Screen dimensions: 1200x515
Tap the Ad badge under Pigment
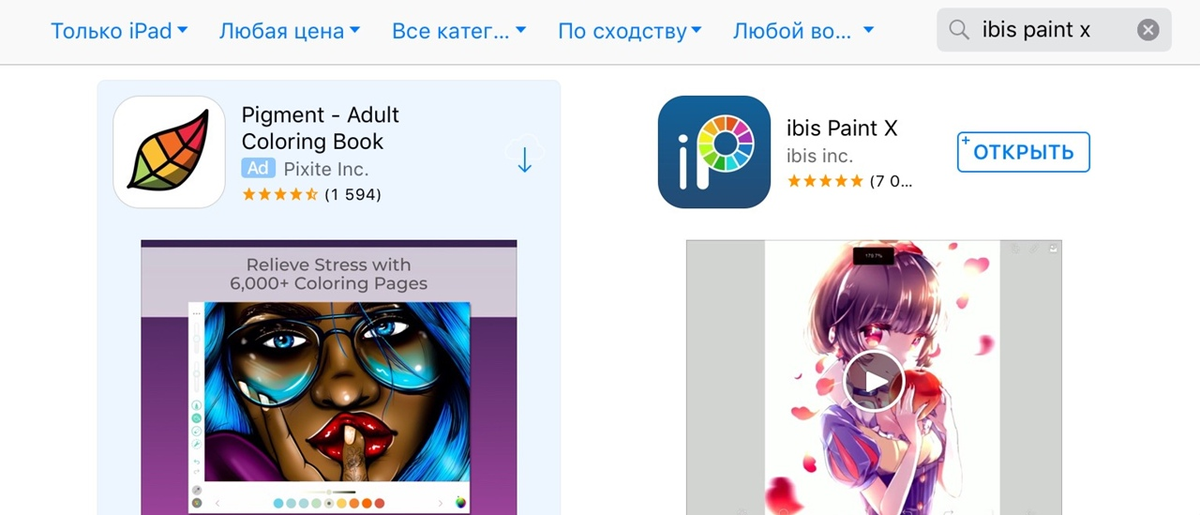(258, 168)
